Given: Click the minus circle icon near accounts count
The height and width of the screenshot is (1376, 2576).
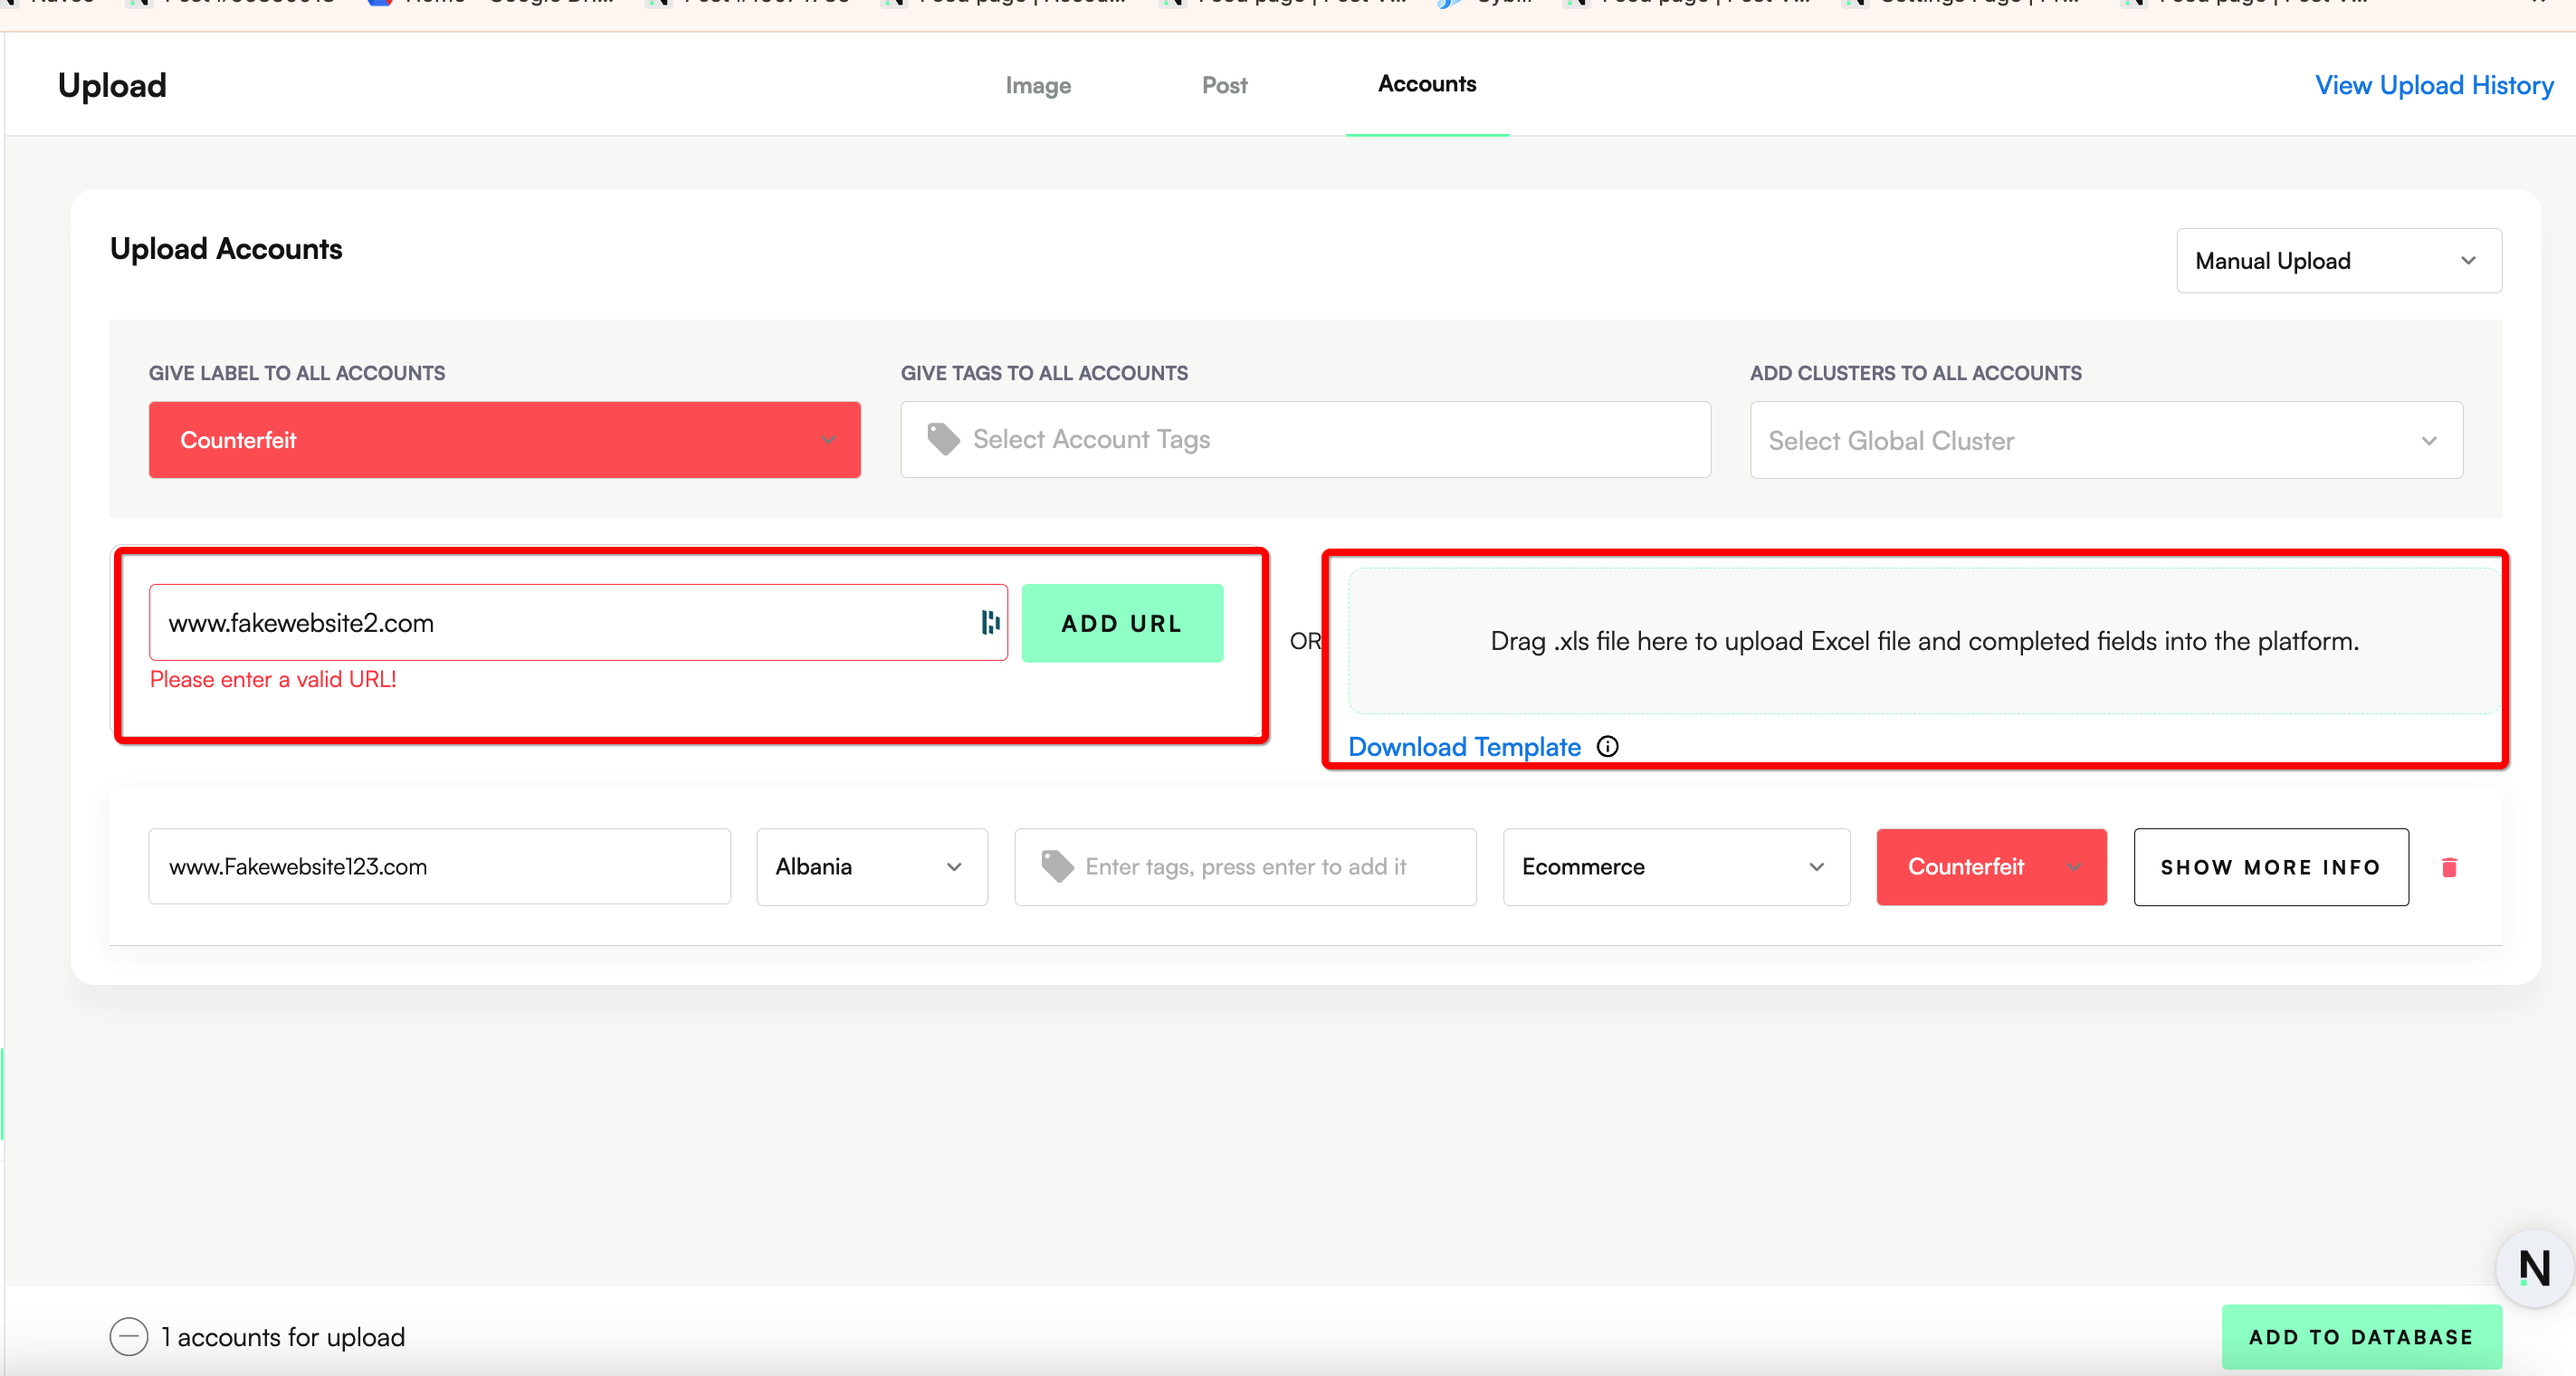Looking at the screenshot, I should click(128, 1336).
